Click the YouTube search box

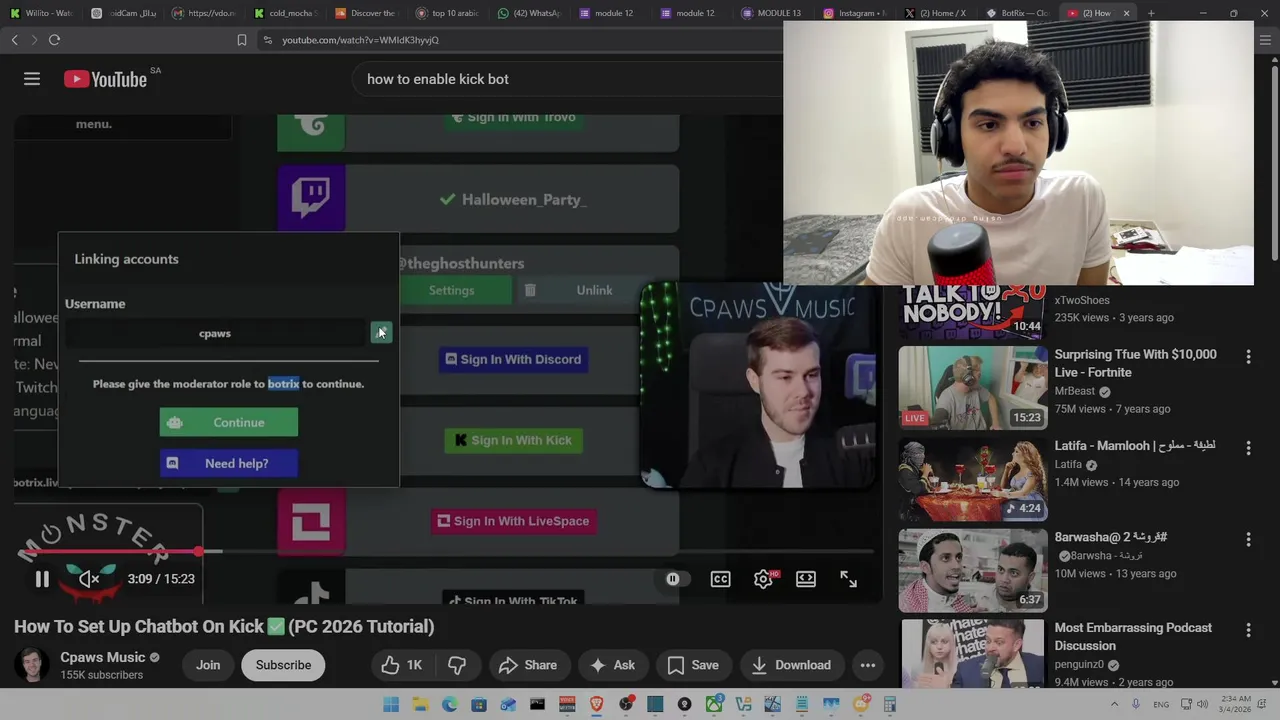[x=565, y=79]
